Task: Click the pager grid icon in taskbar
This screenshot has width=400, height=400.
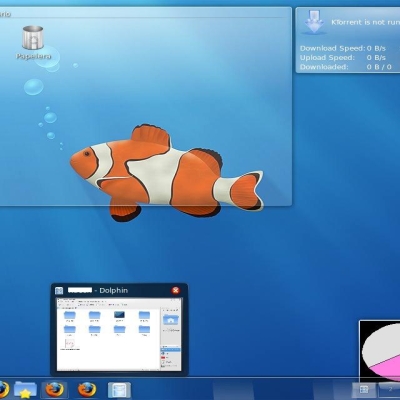Action: [364, 389]
